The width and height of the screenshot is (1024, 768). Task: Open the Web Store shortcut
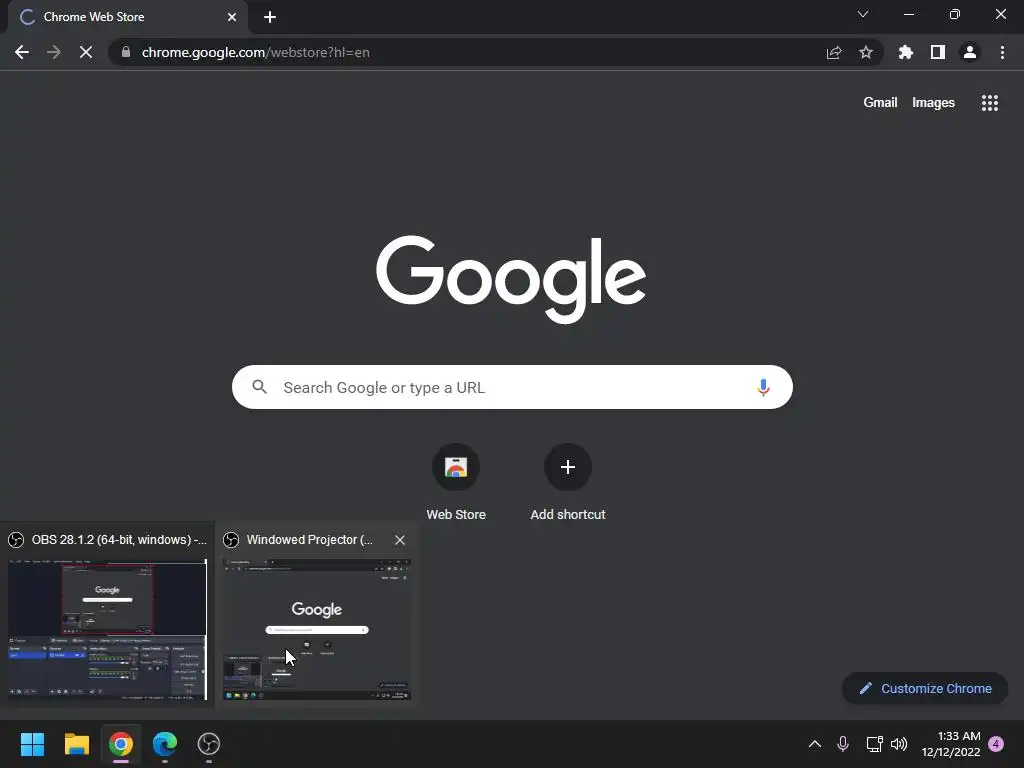456,482
